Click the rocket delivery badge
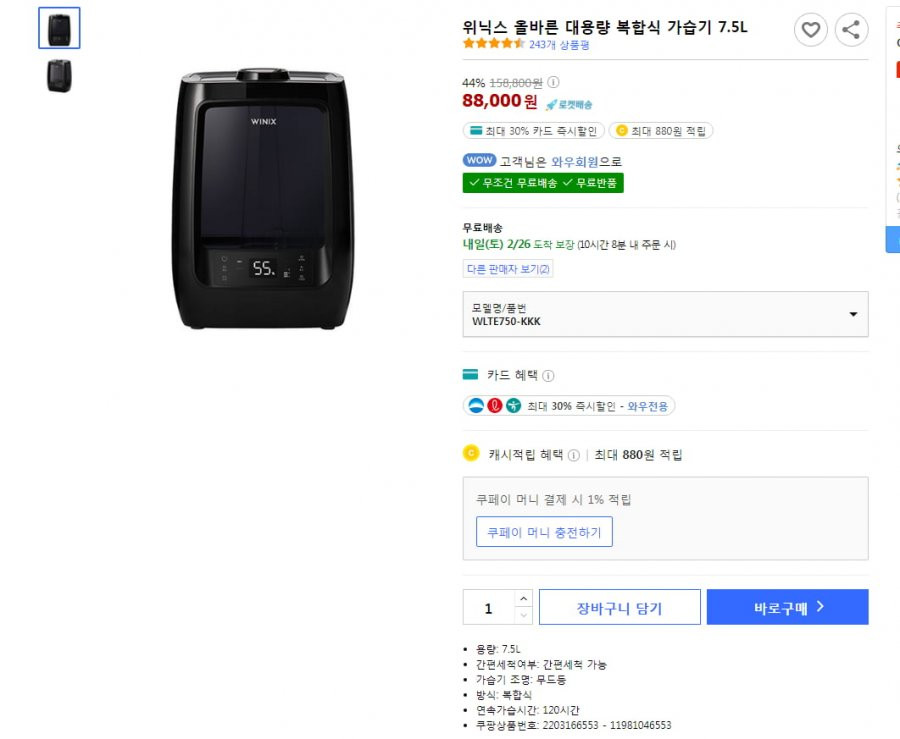 click(x=569, y=104)
